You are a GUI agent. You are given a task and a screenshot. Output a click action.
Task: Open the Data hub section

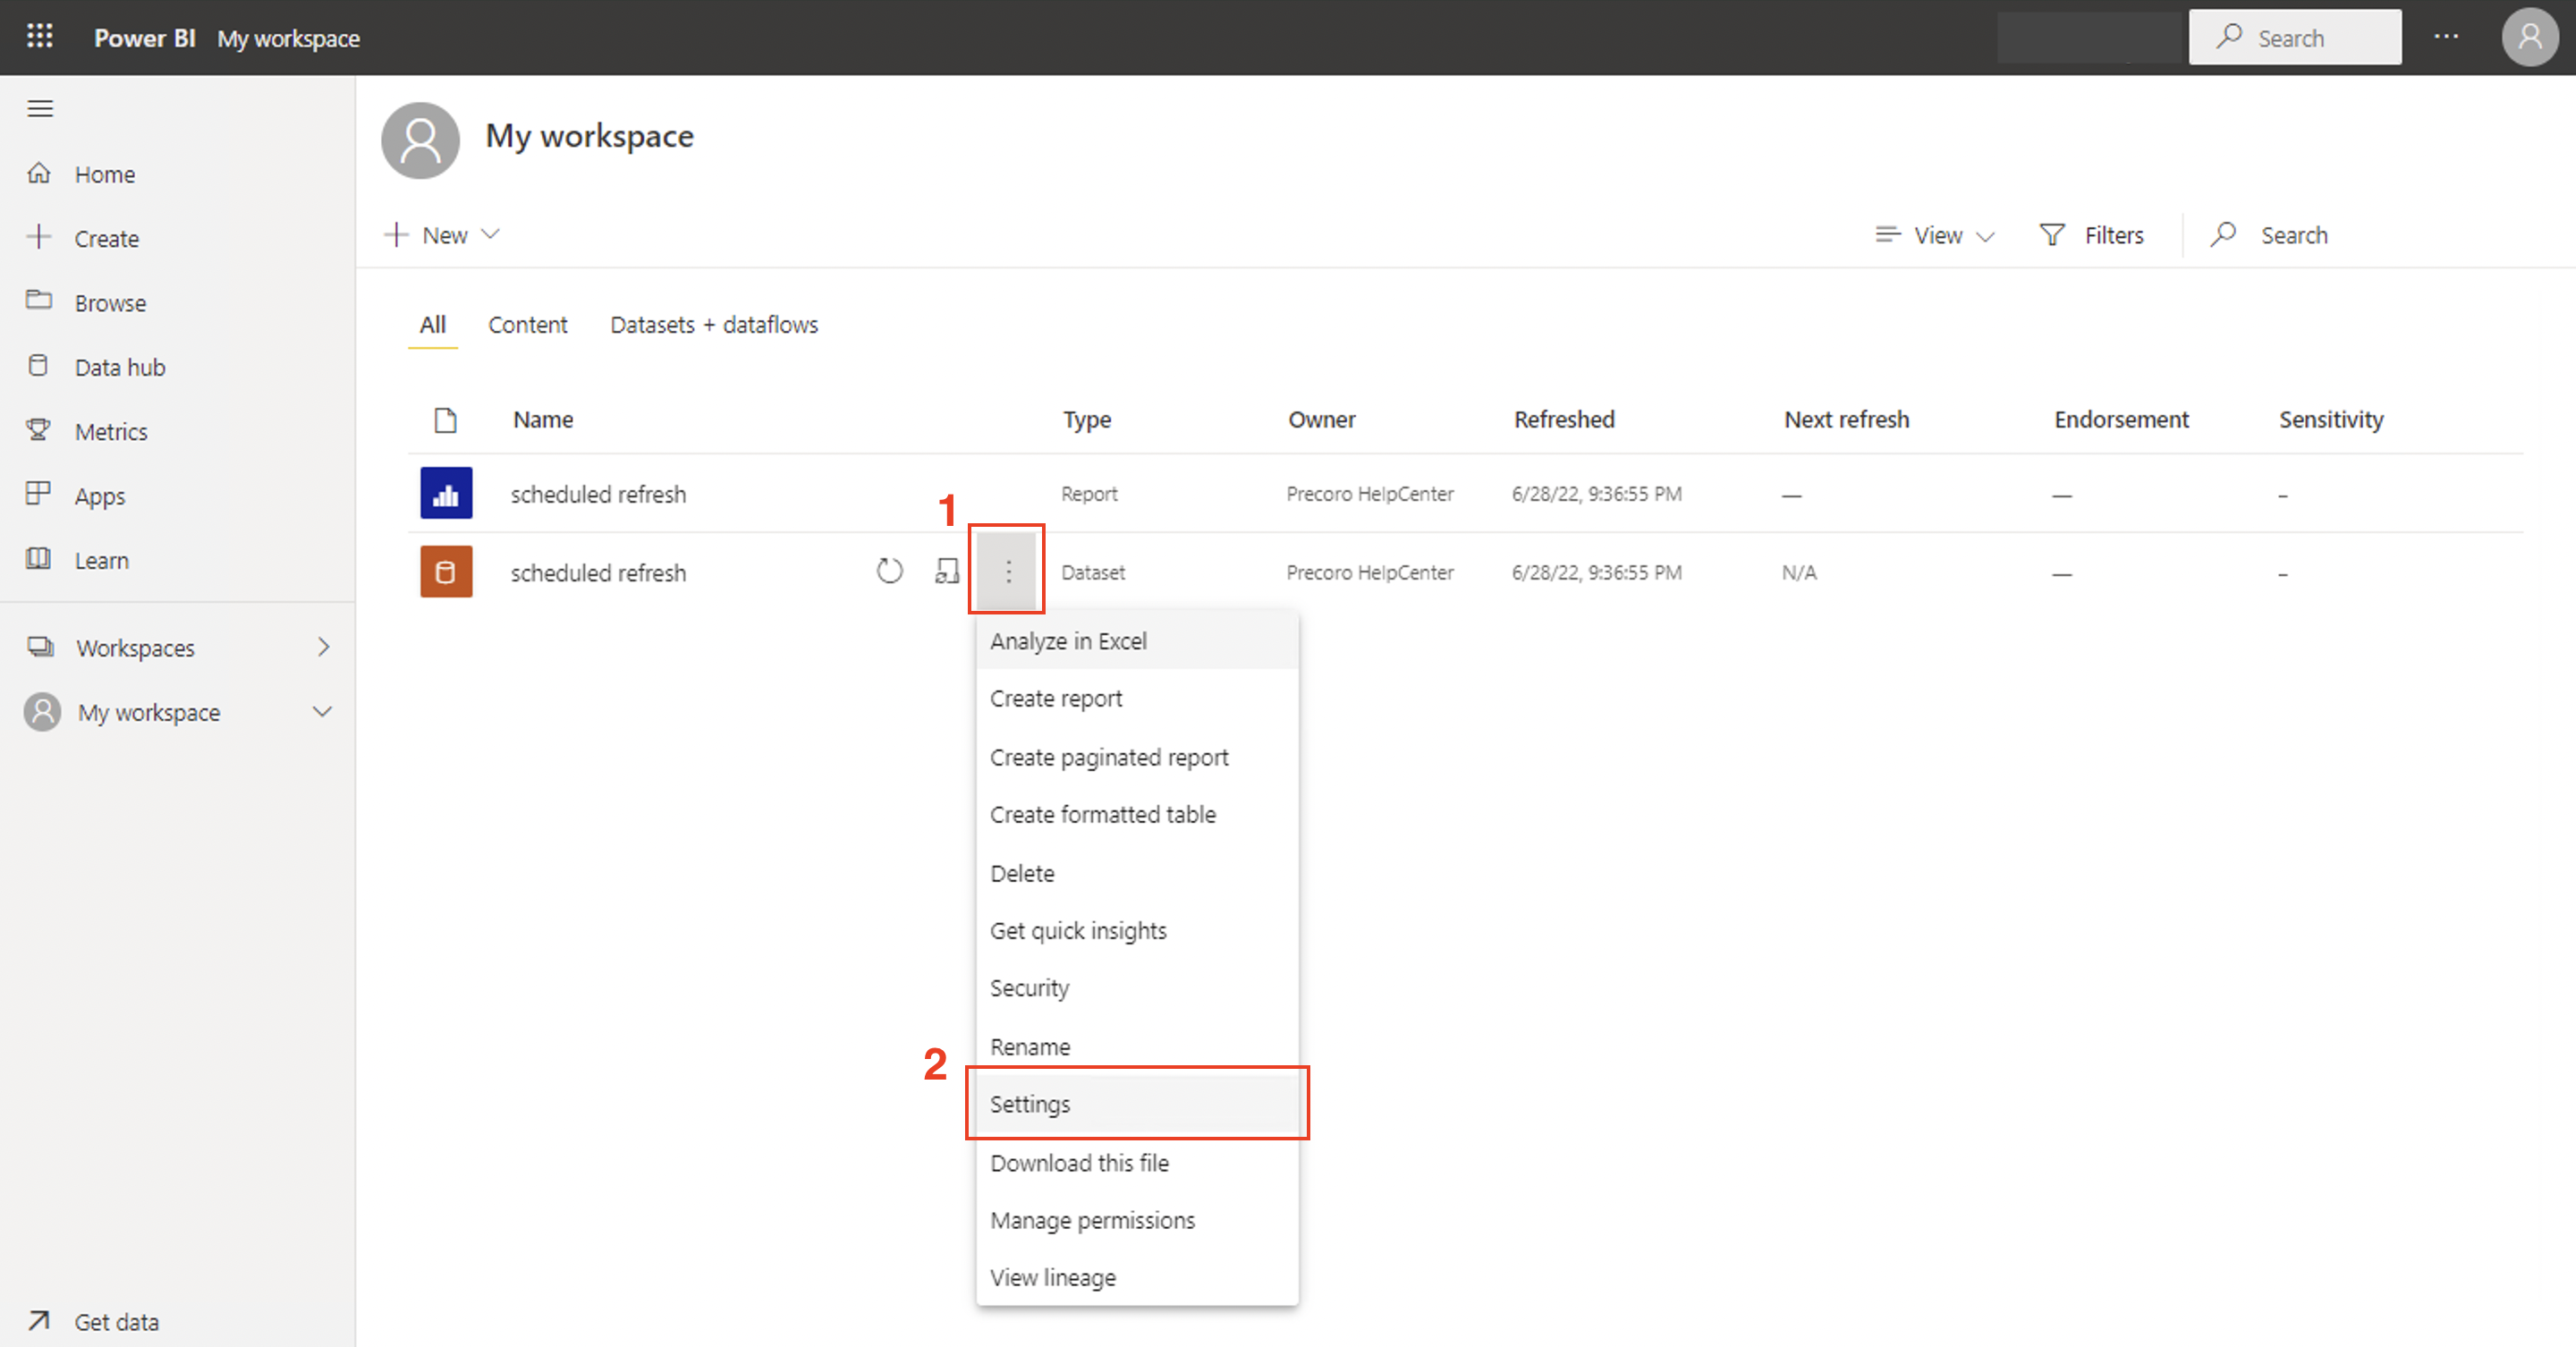click(120, 366)
